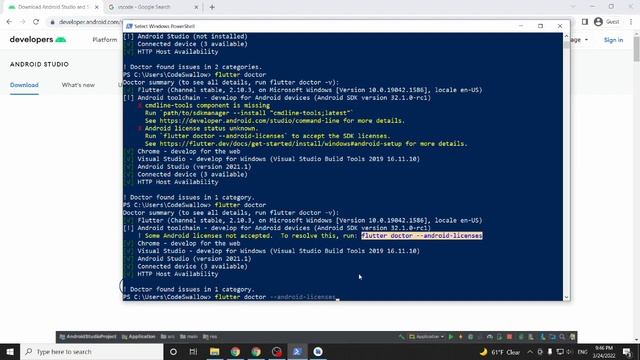Click the developer.android.com address bar

coord(86,22)
